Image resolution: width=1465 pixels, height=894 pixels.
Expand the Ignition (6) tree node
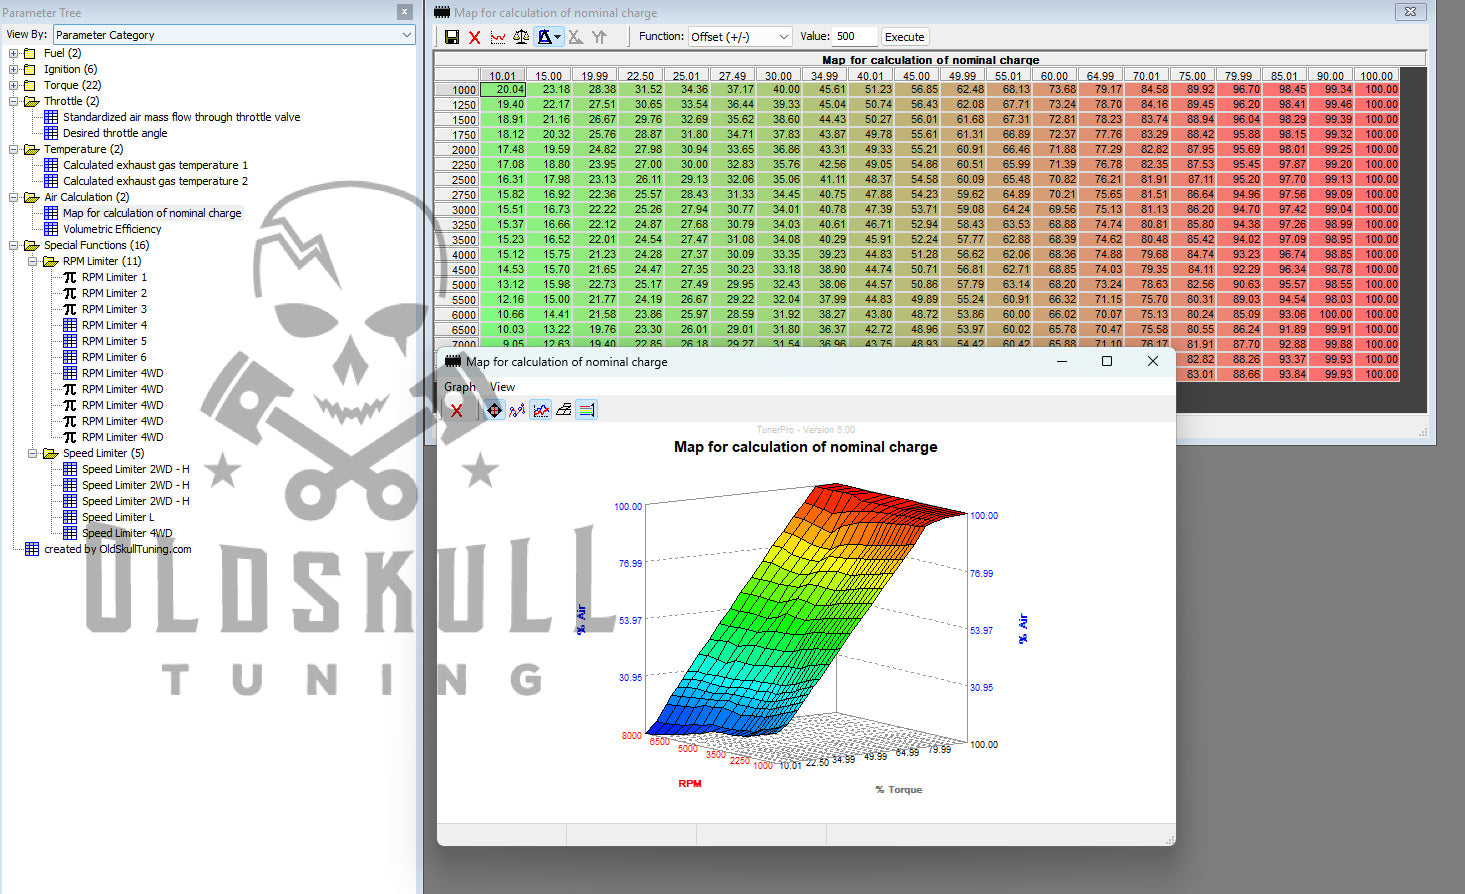pyautogui.click(x=13, y=69)
